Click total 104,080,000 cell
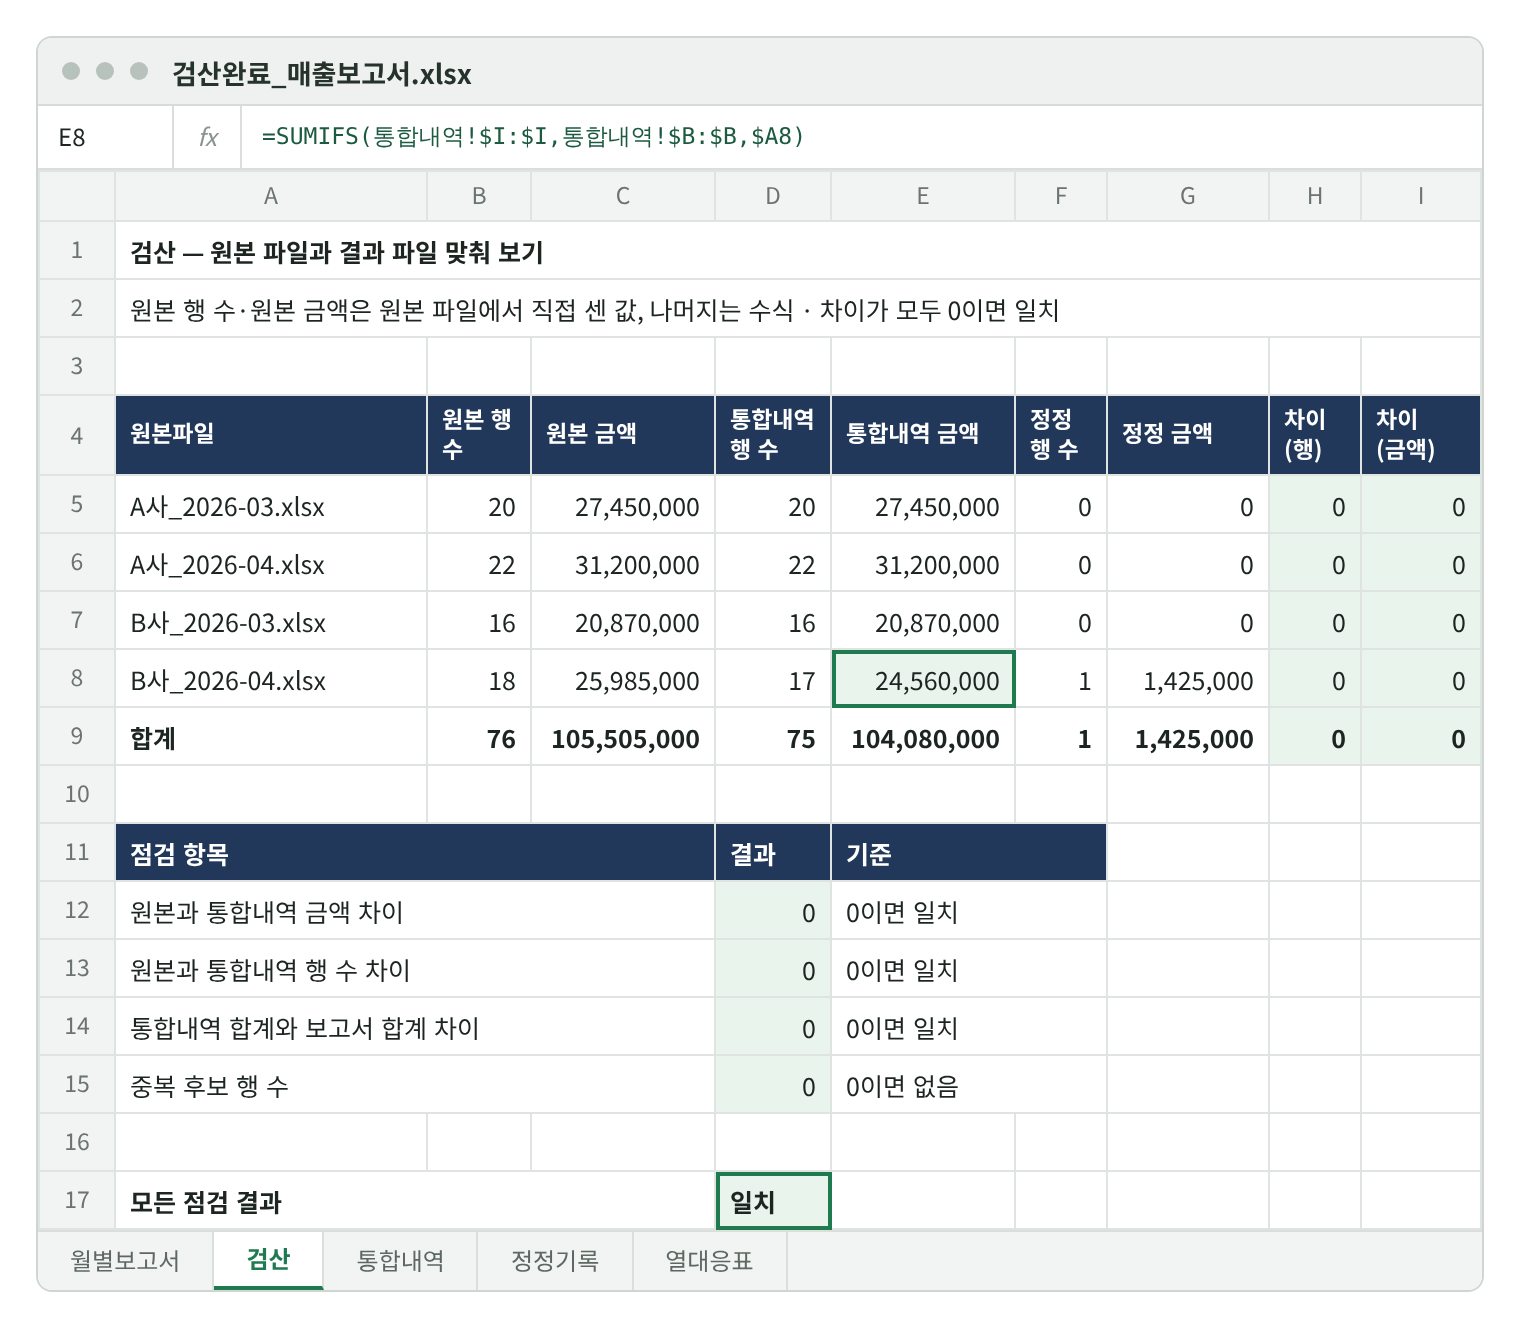 923,737
